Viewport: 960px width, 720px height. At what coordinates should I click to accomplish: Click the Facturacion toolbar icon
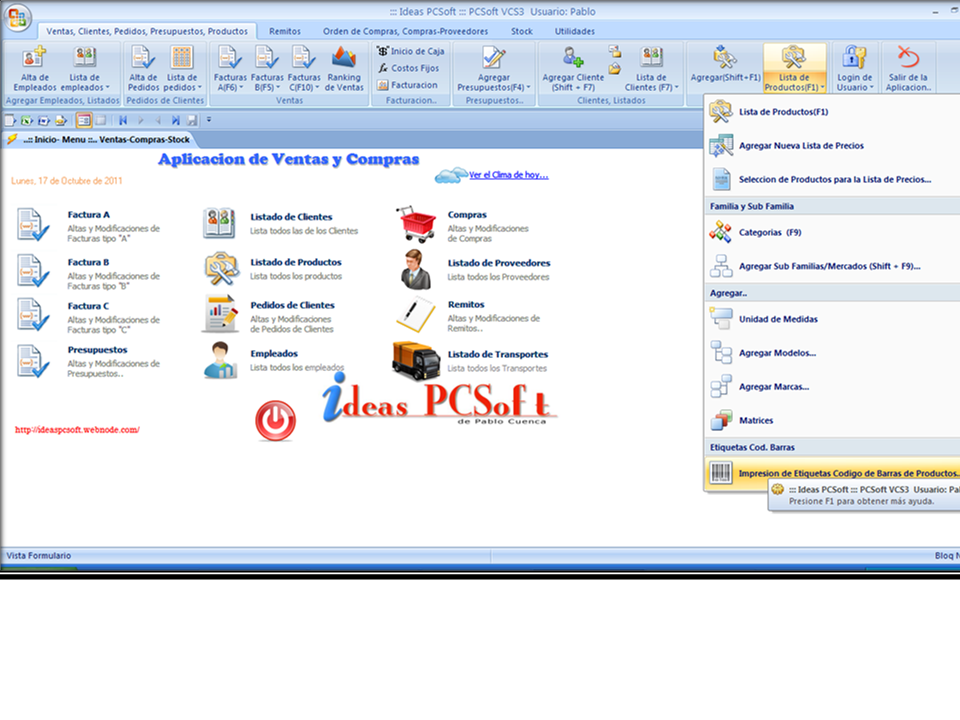[410, 83]
